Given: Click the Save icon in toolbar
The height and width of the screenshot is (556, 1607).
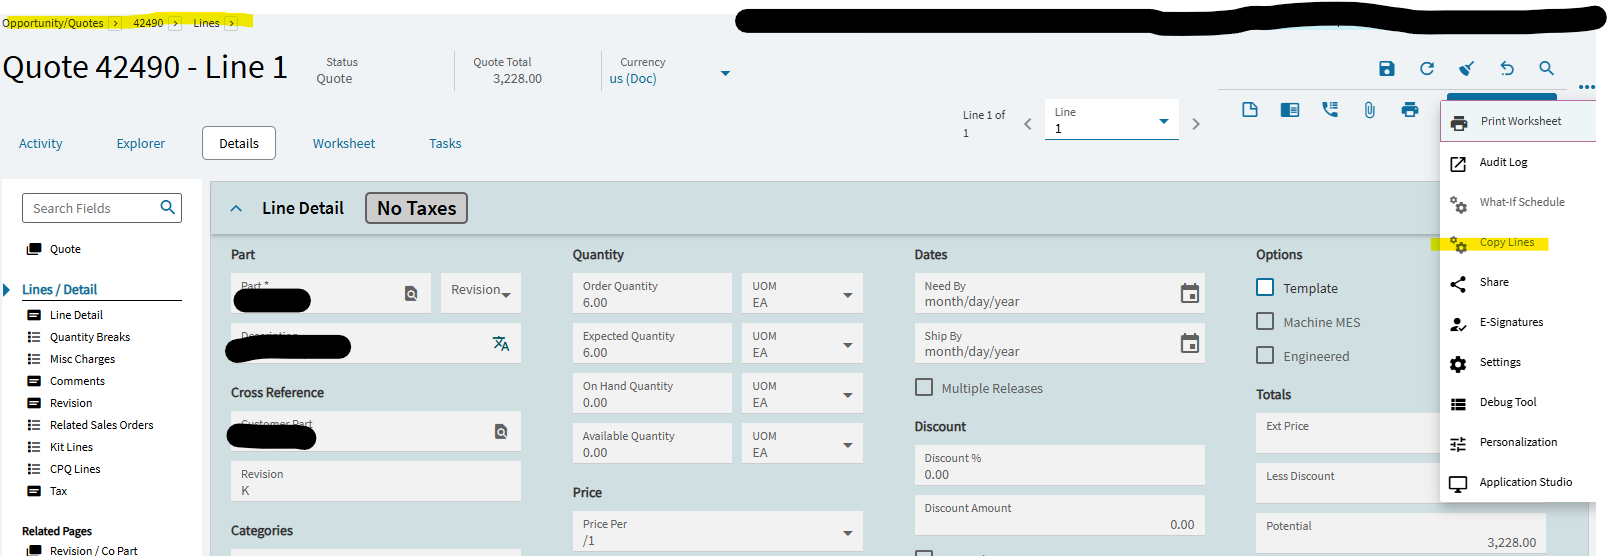Looking at the screenshot, I should click(1386, 69).
